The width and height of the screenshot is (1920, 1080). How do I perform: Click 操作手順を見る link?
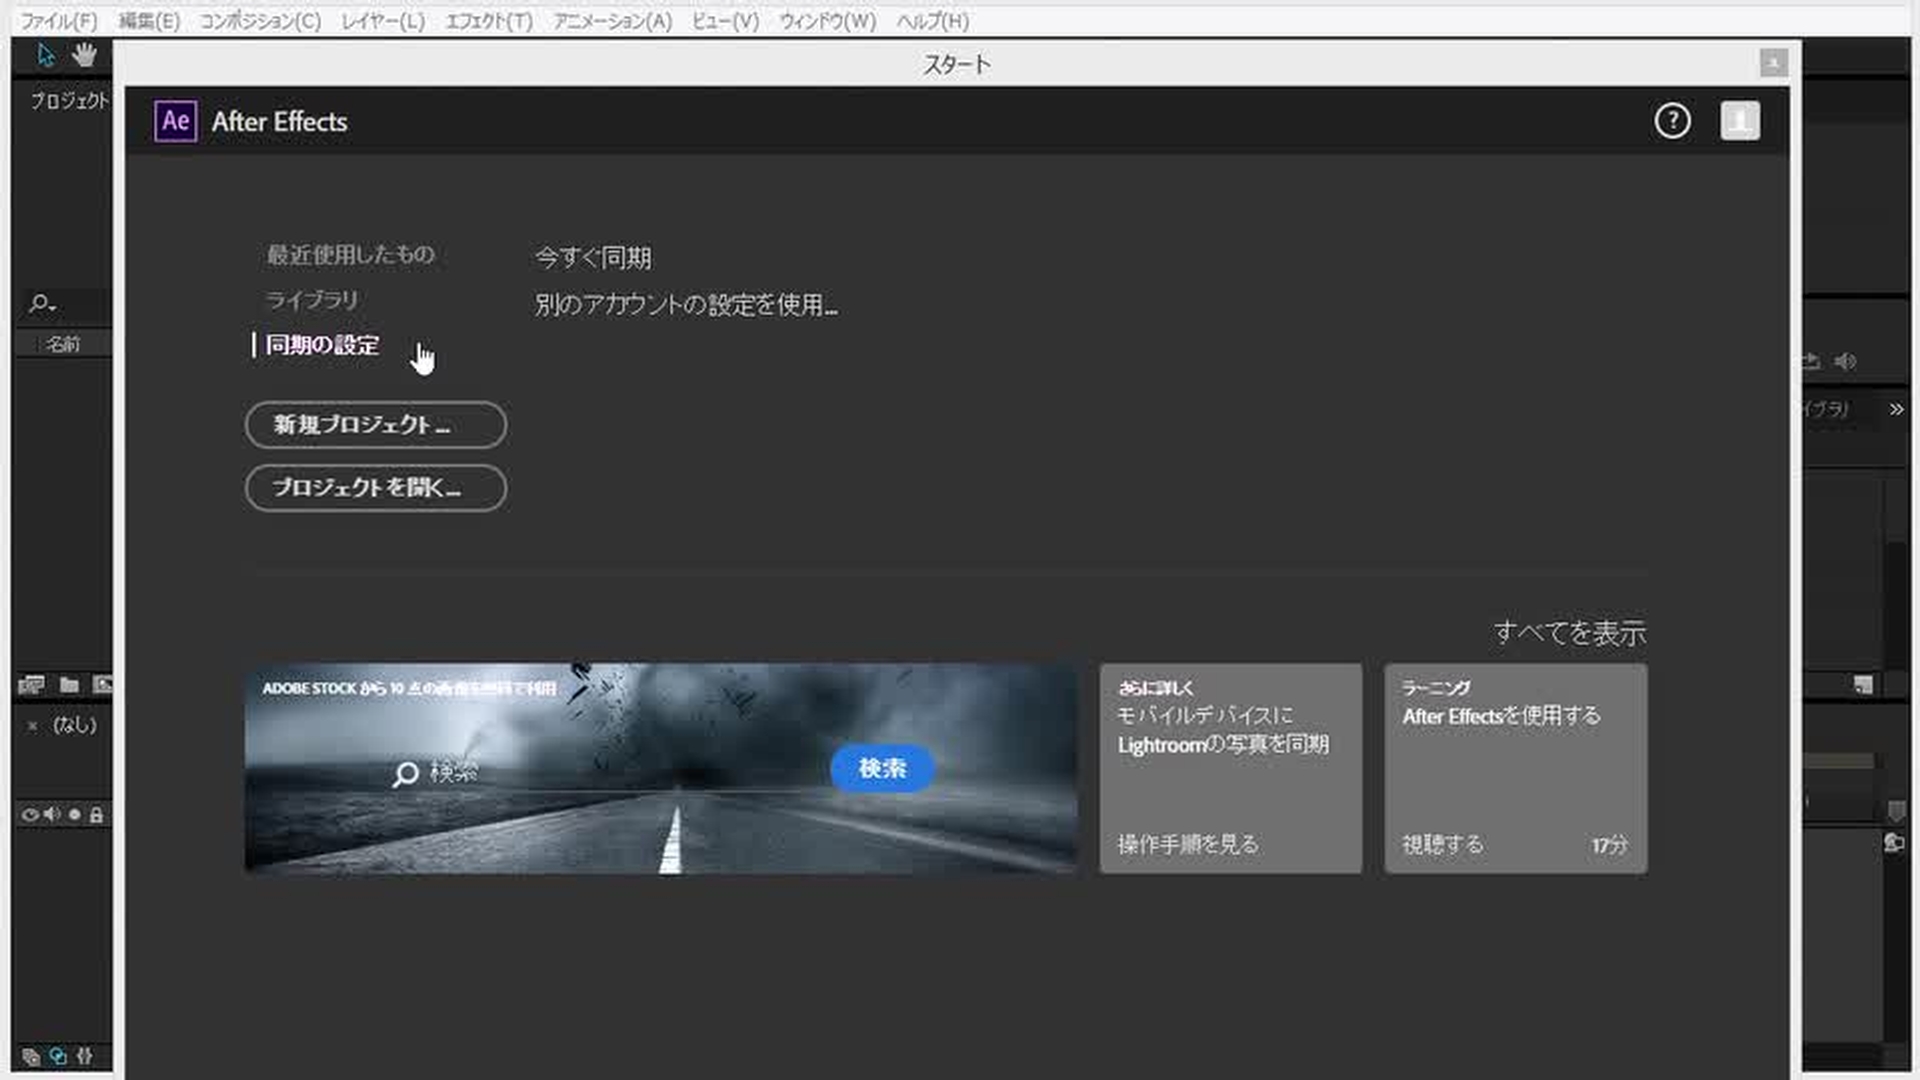1188,844
